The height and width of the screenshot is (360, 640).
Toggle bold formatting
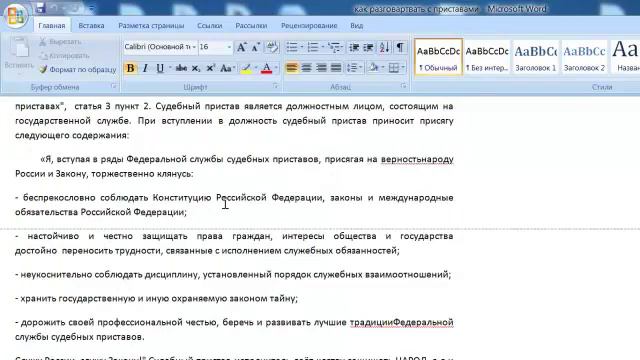click(x=130, y=68)
